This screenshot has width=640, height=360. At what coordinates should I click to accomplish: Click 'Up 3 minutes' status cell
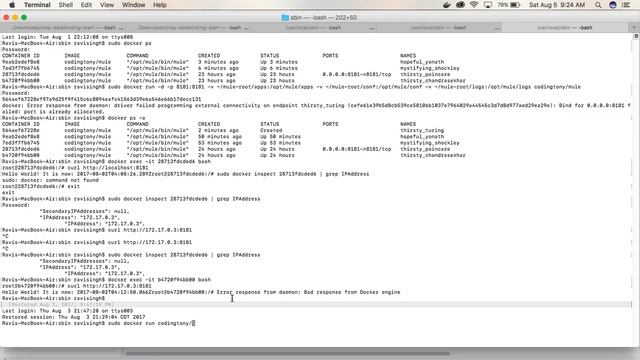click(279, 62)
